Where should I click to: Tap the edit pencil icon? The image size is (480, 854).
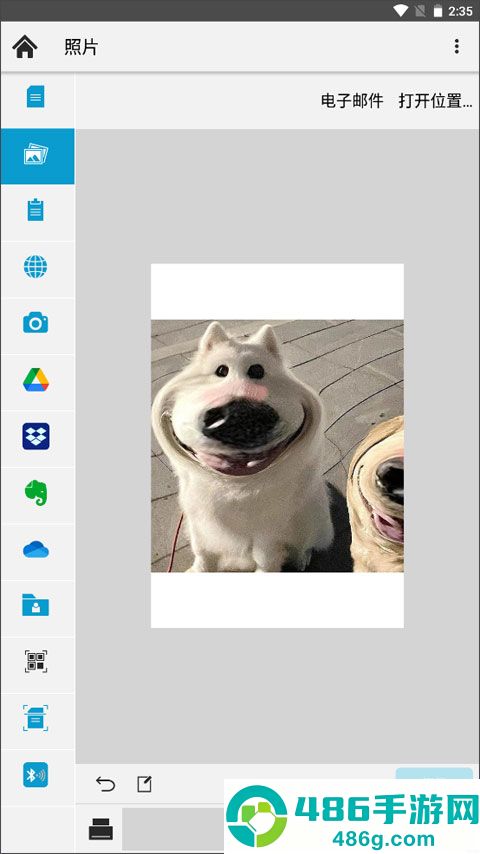coord(144,784)
